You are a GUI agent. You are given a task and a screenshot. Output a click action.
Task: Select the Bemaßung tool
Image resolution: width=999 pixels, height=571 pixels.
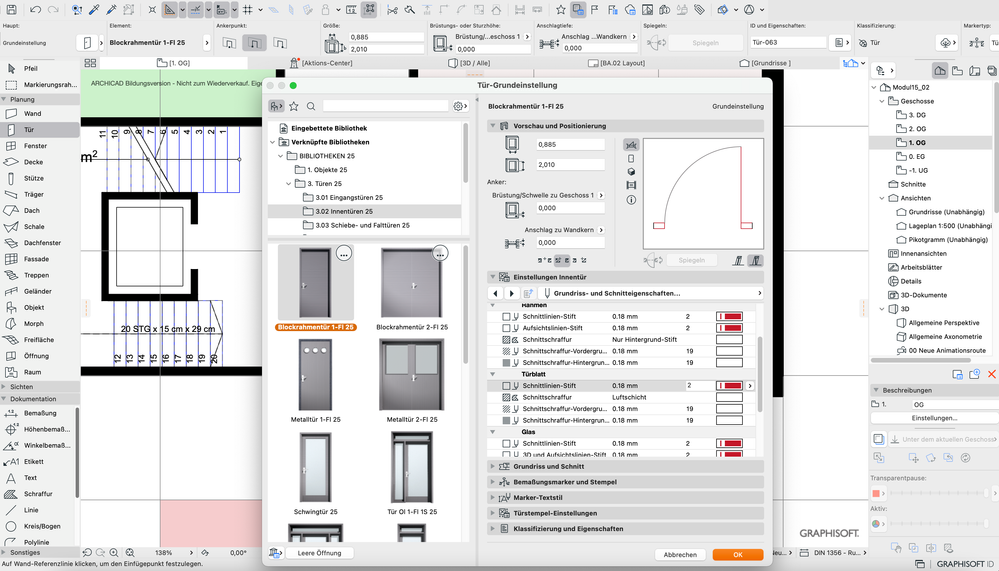40,413
